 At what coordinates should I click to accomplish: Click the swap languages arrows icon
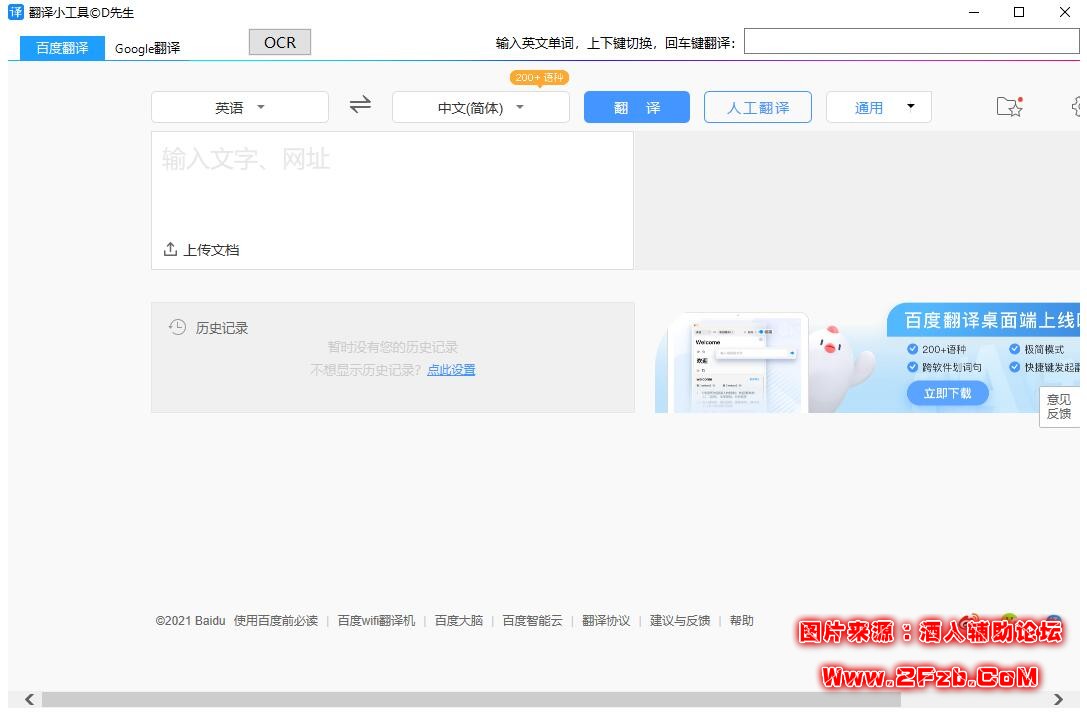(x=360, y=105)
